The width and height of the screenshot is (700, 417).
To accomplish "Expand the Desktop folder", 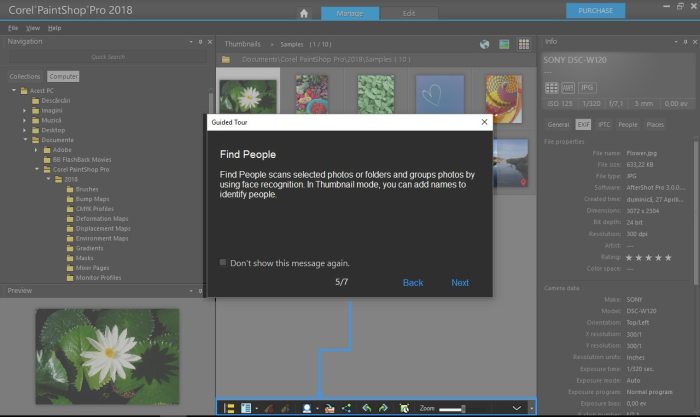I will coord(25,130).
